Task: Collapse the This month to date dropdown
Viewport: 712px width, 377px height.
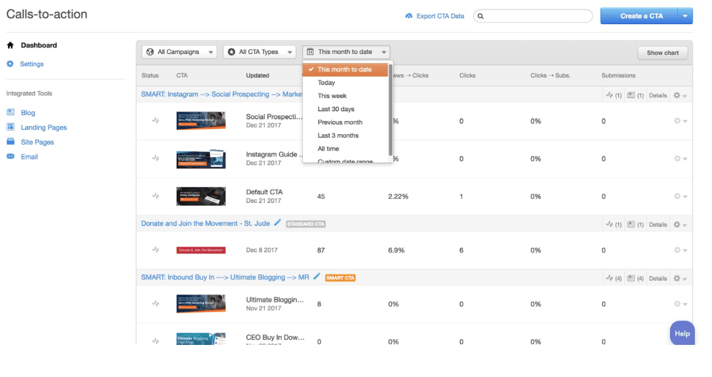Action: point(346,52)
